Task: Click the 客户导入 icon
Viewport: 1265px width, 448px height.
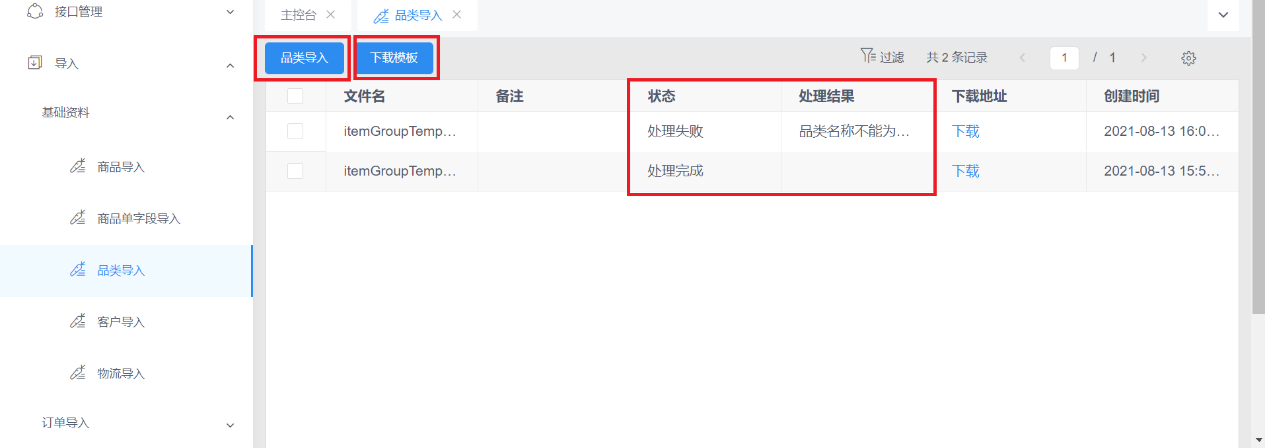Action: pos(77,321)
